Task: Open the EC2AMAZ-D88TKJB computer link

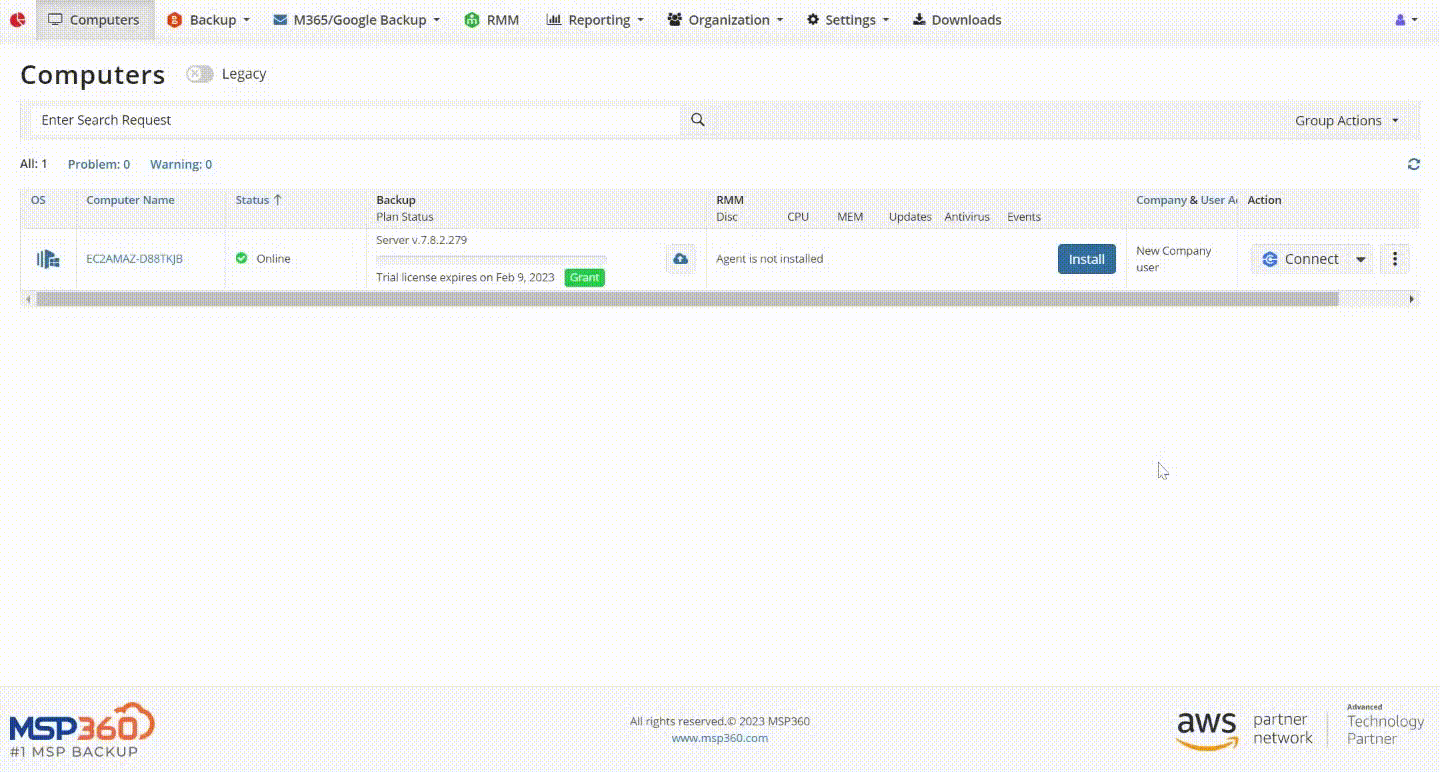Action: [134, 259]
